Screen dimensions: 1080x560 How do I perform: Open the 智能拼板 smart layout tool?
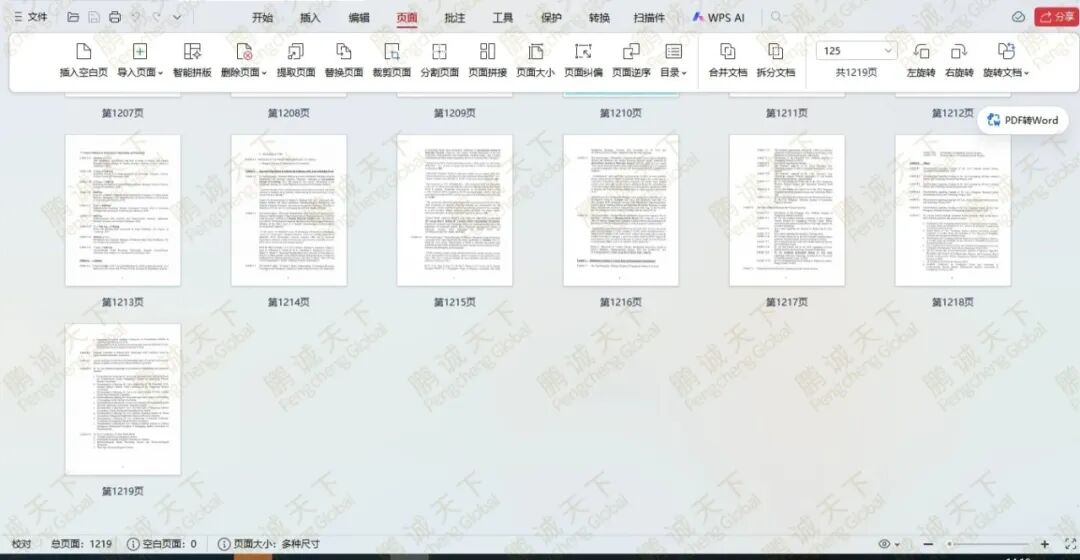click(x=192, y=52)
